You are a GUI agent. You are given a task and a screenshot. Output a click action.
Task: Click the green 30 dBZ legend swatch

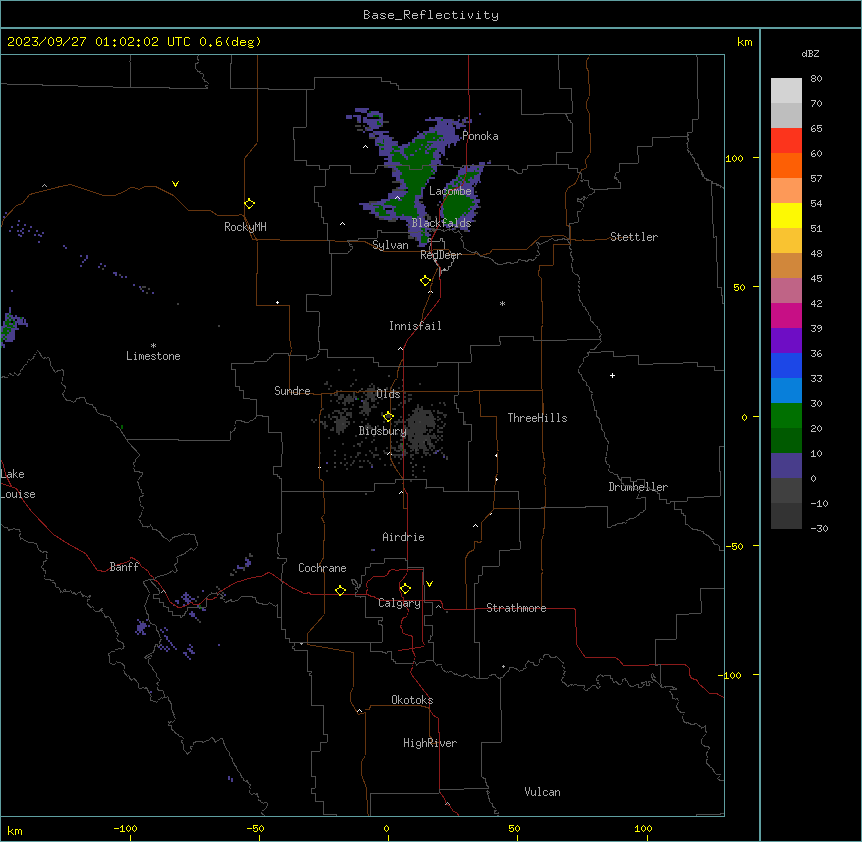click(x=786, y=416)
